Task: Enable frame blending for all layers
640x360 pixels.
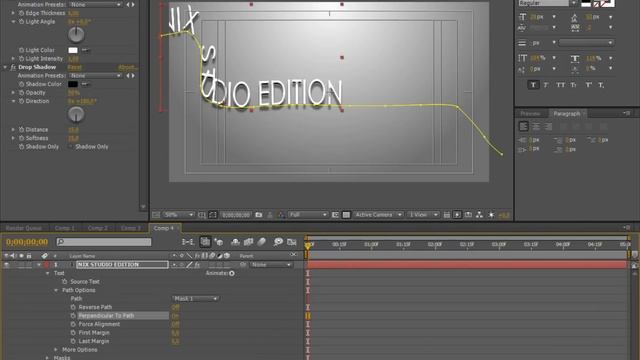Action: coord(249,242)
